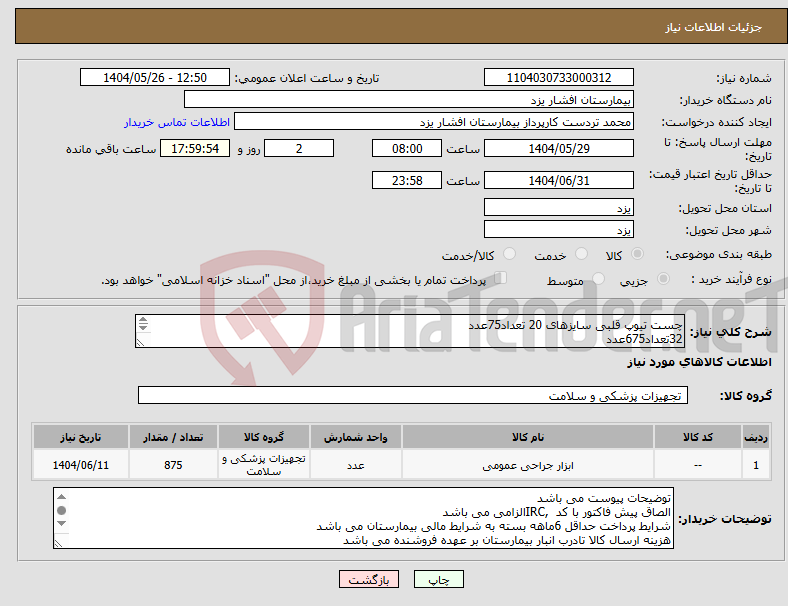Click the section heading اطلاعات کالاهای مورد نیاز
788x606 pixels.
point(699,362)
